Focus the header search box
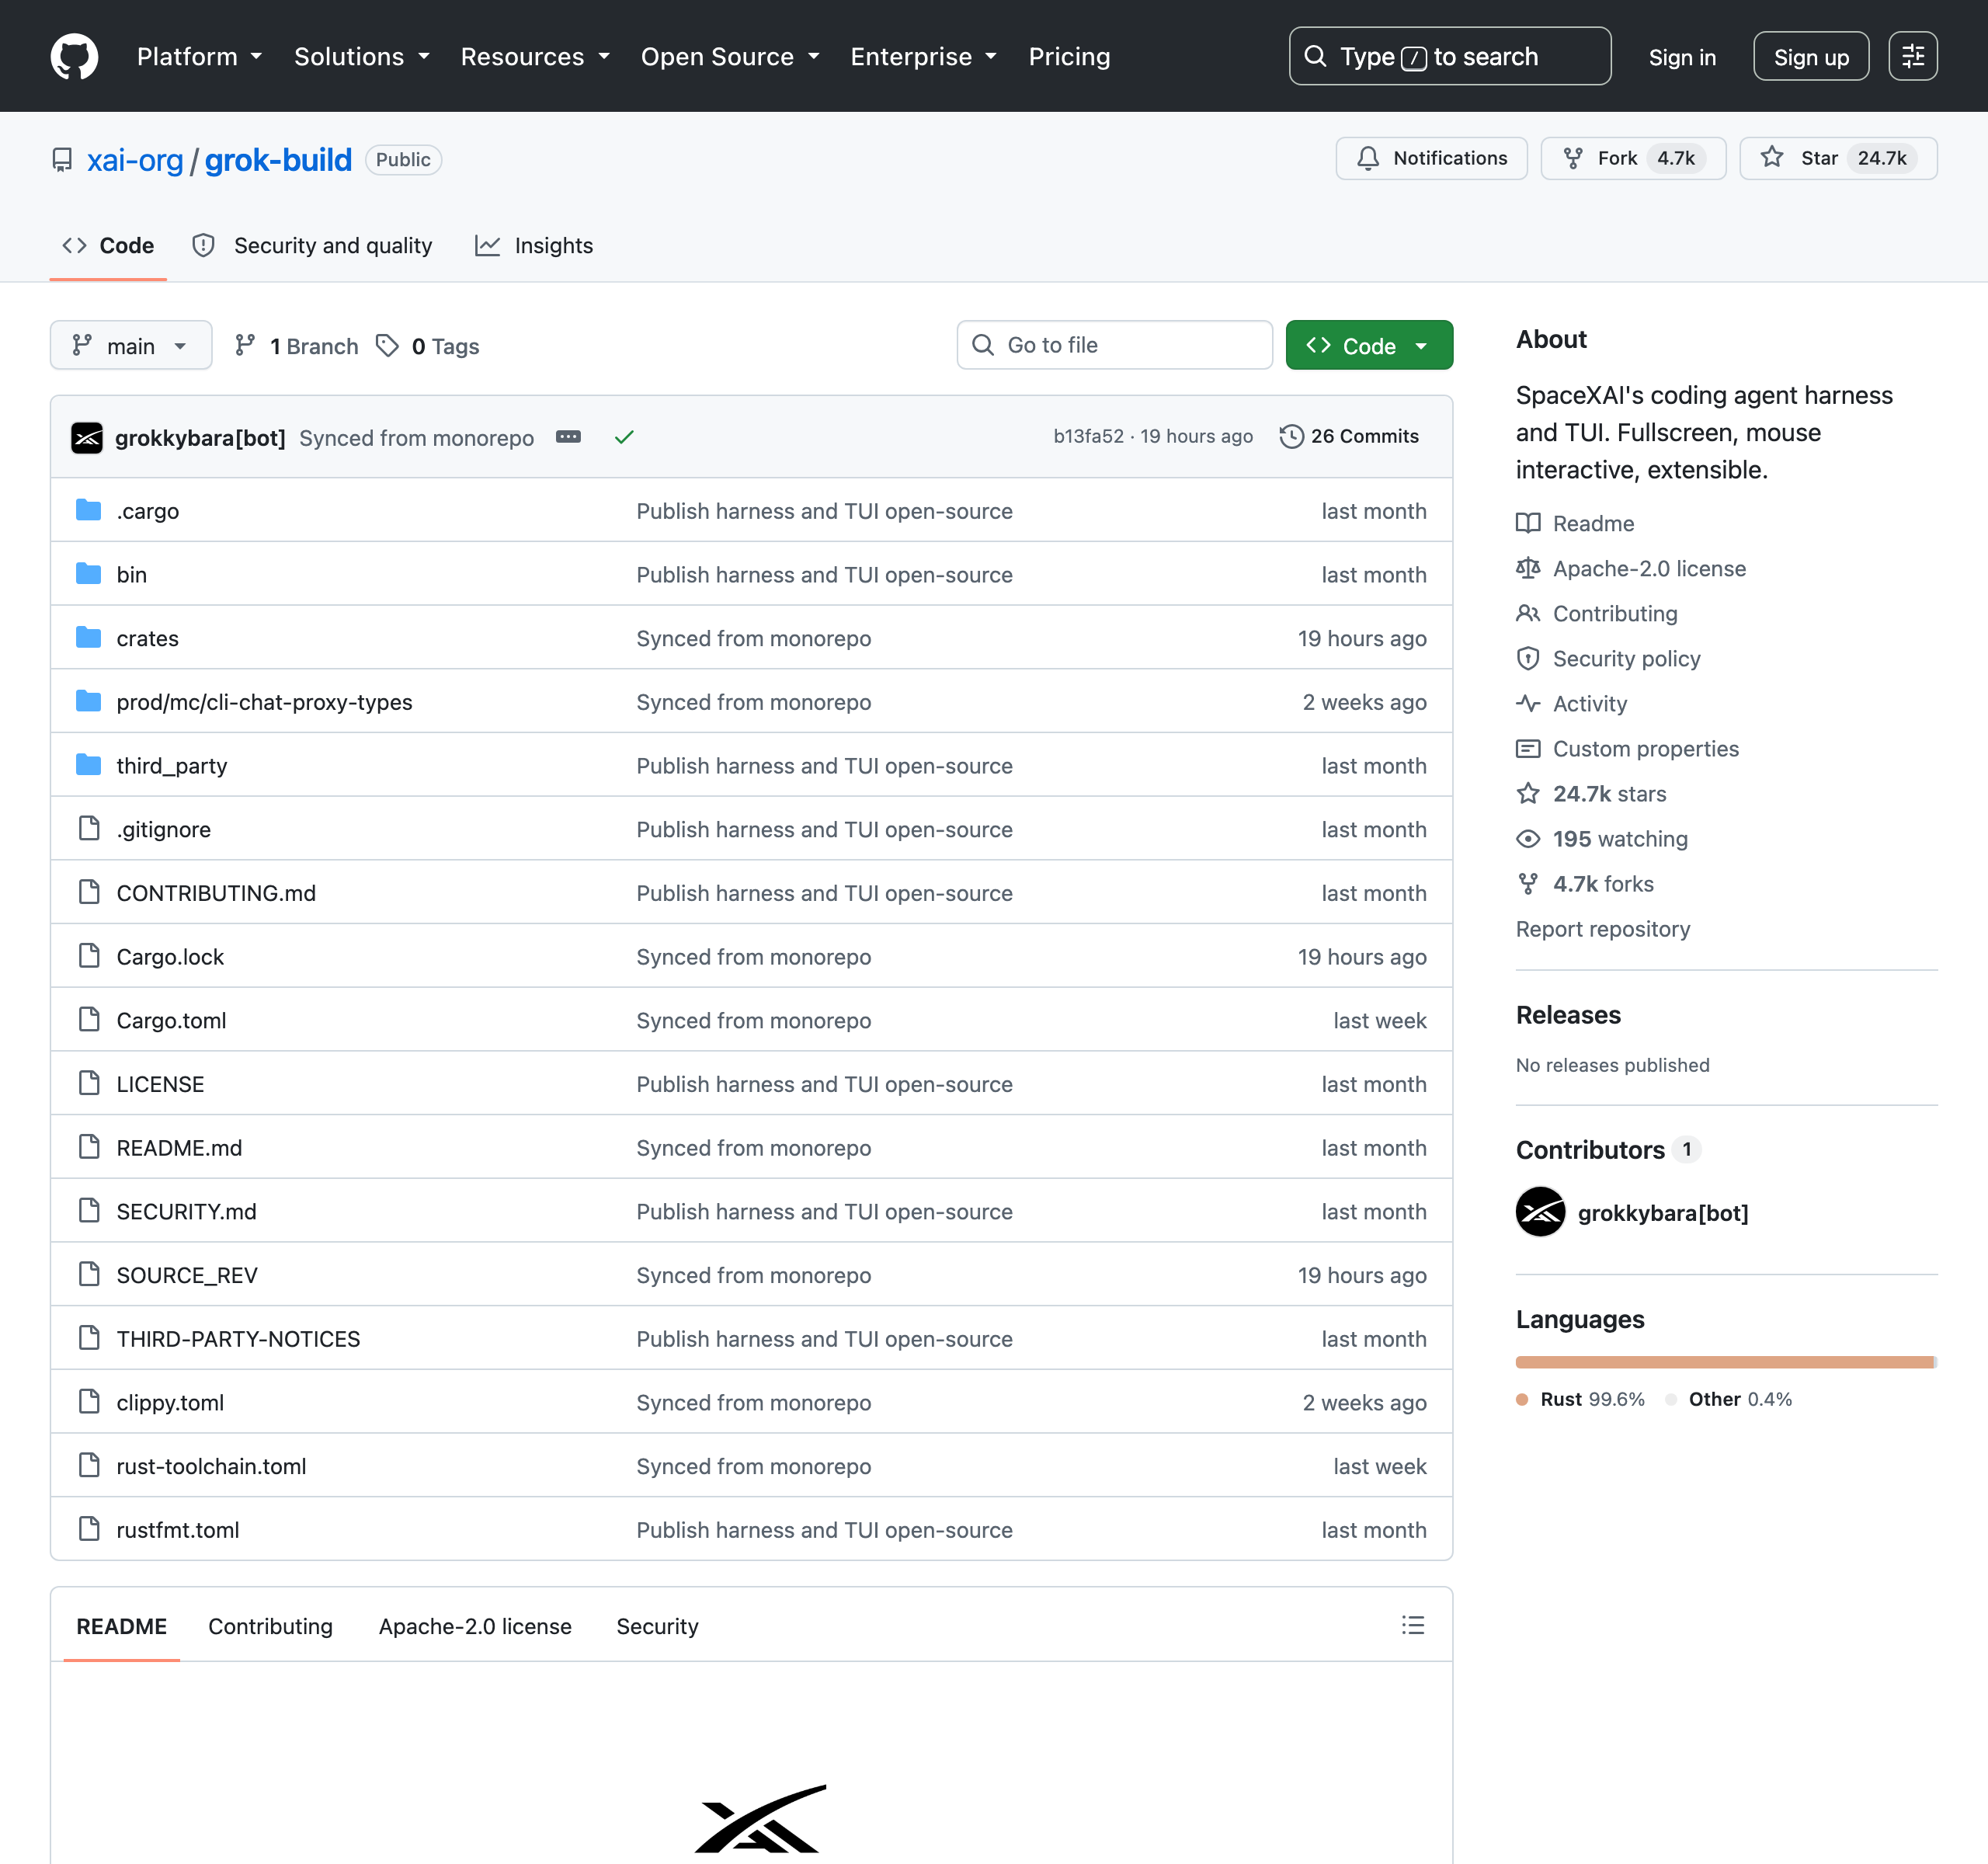This screenshot has width=1988, height=1864. [x=1449, y=56]
